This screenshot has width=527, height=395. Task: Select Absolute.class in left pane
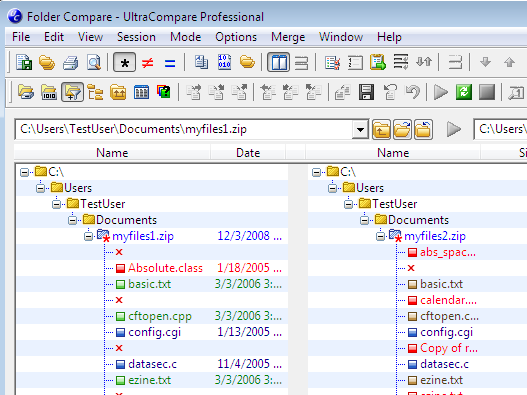pos(165,268)
